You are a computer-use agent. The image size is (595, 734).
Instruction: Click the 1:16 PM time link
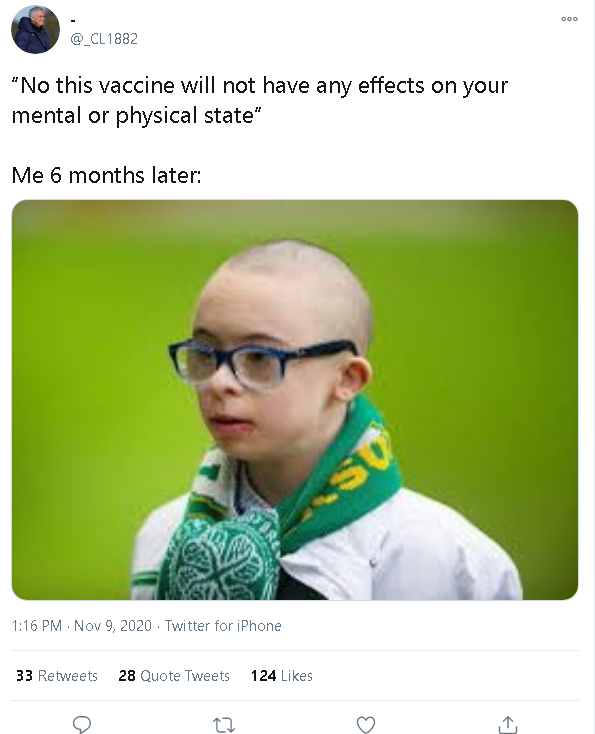click(37, 625)
